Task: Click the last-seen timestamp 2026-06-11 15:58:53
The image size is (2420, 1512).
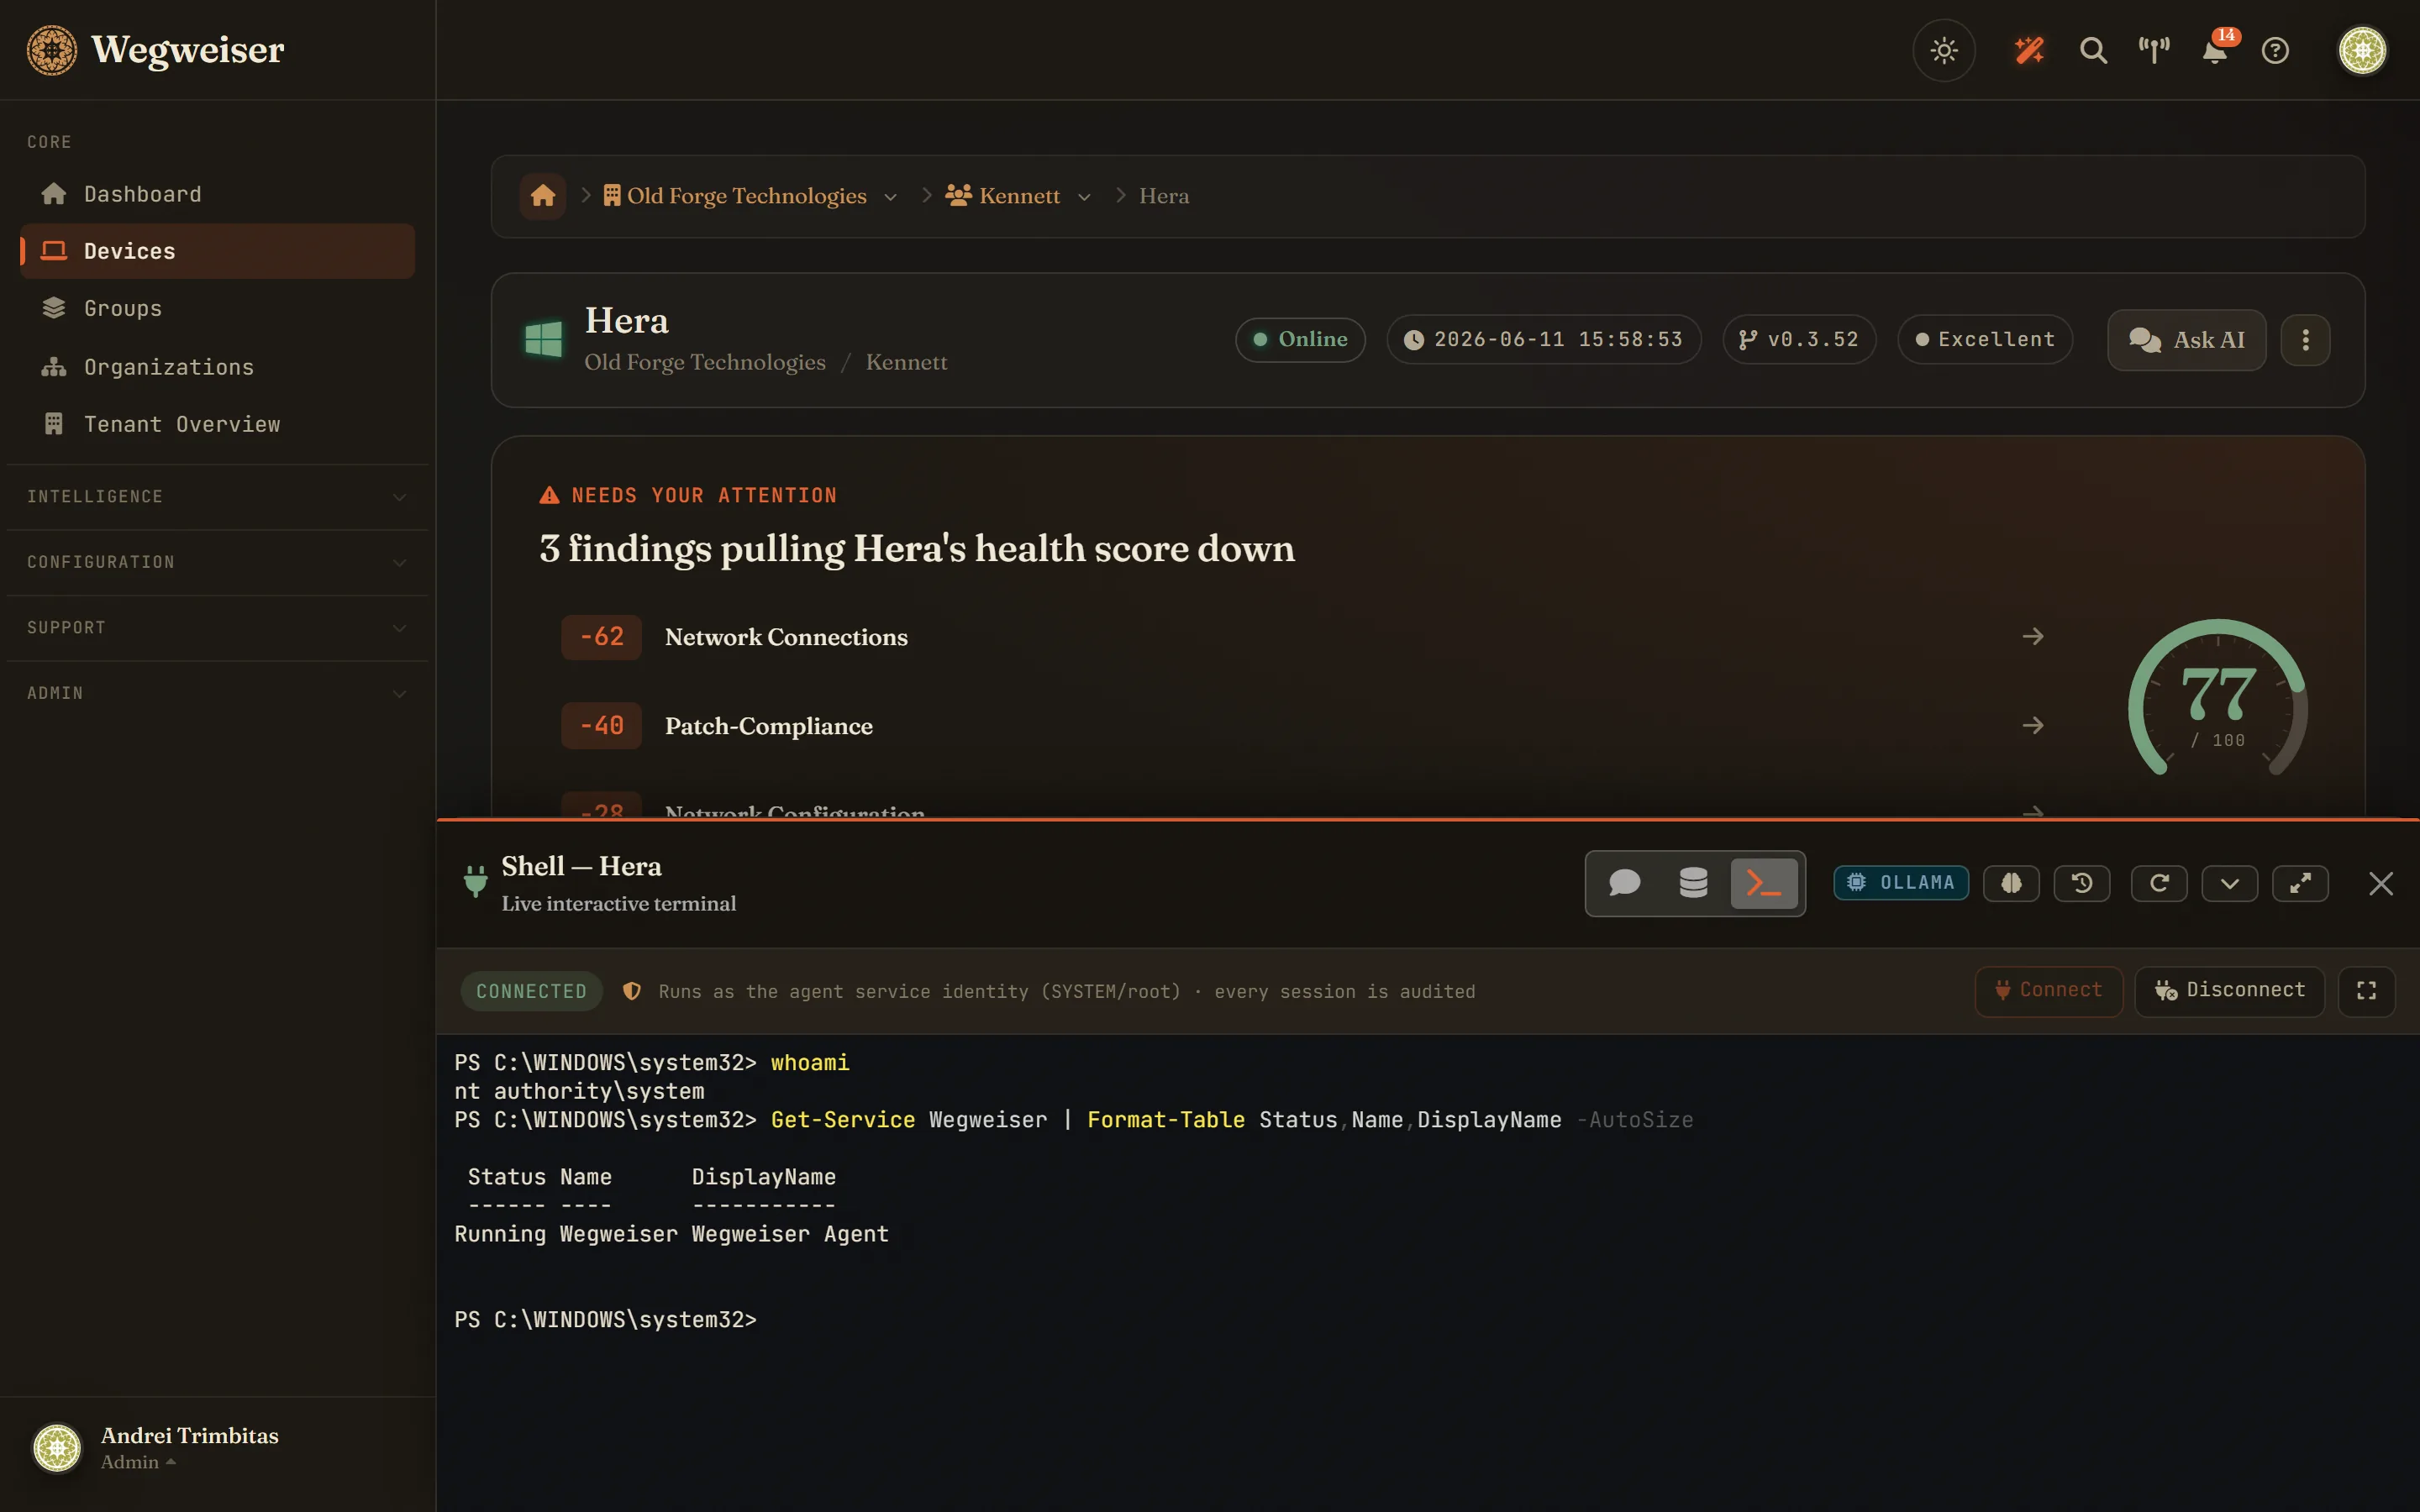Action: point(1544,340)
